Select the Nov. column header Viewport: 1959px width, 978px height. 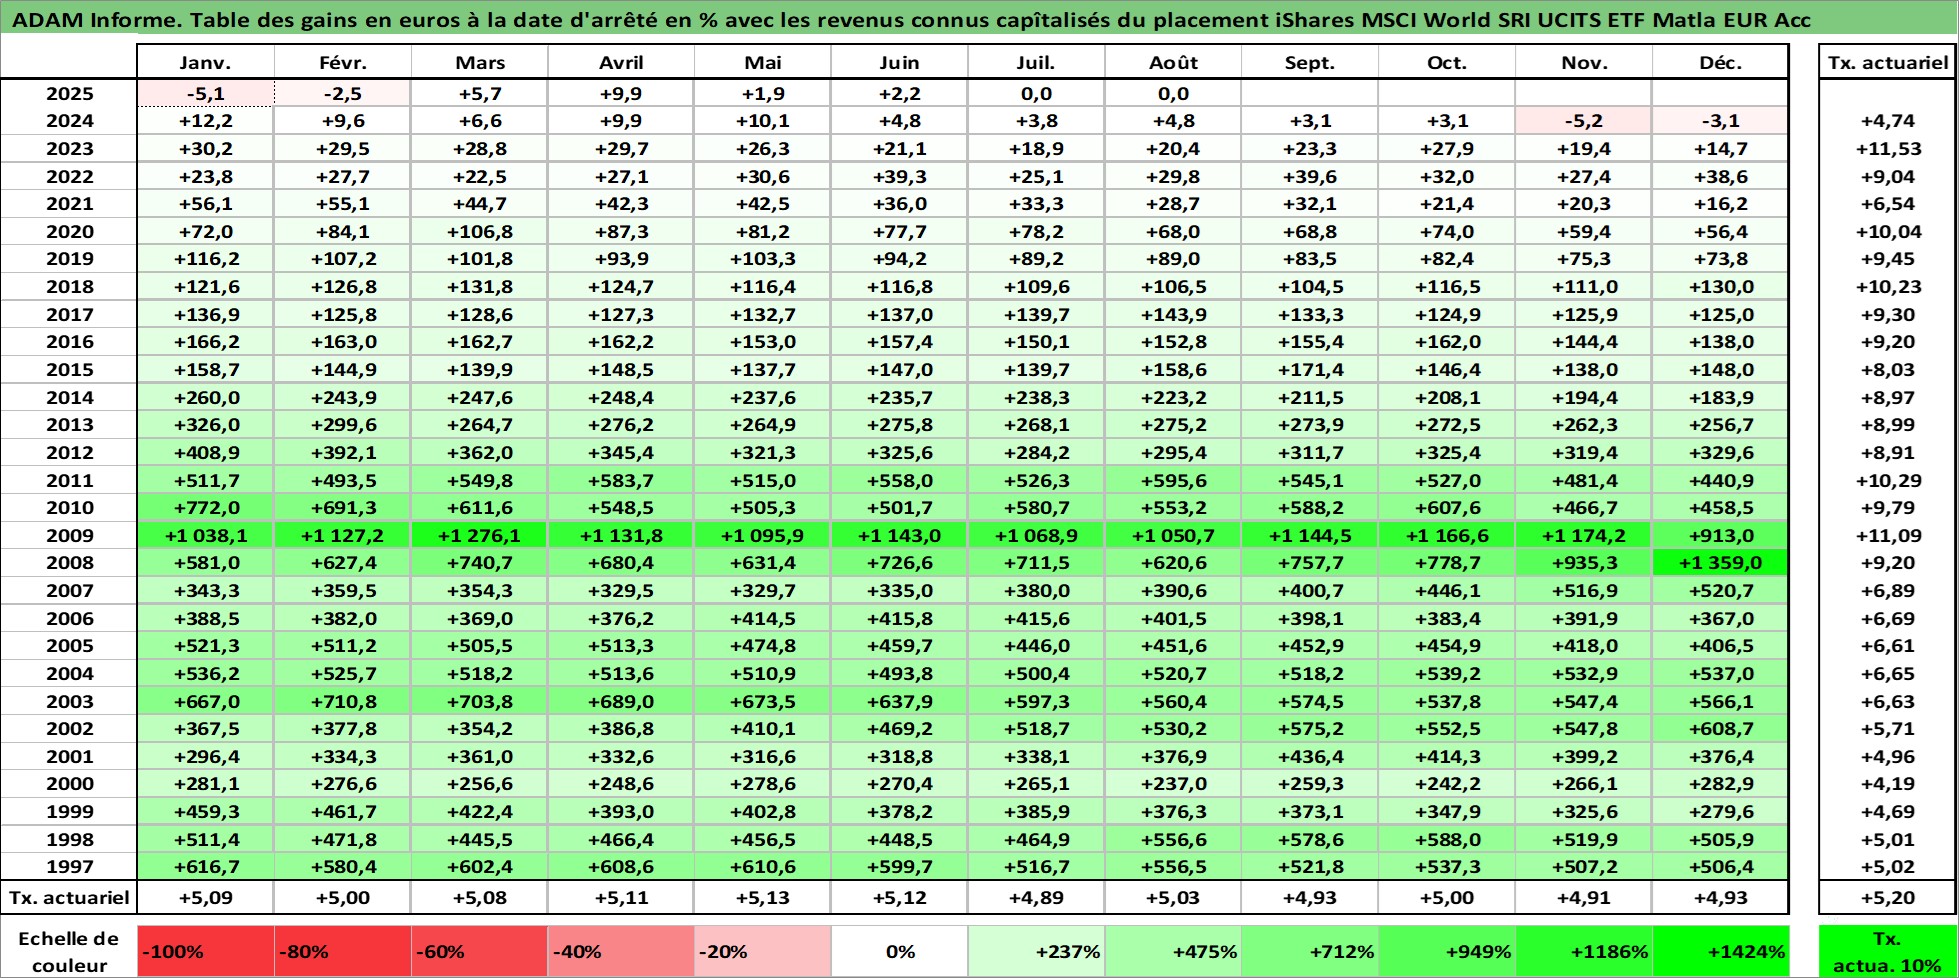[x=1584, y=62]
